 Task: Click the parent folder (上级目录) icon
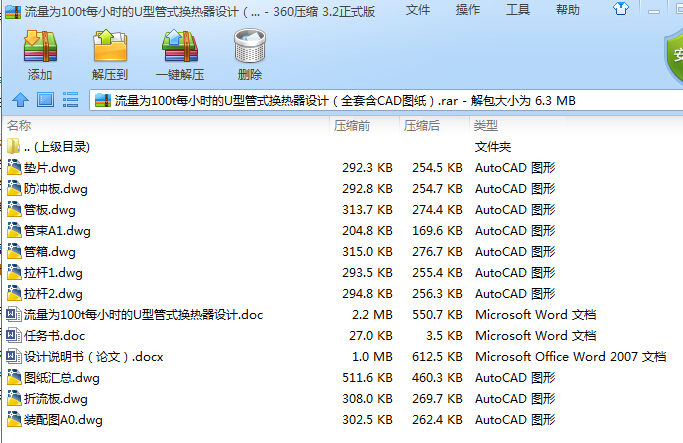14,146
